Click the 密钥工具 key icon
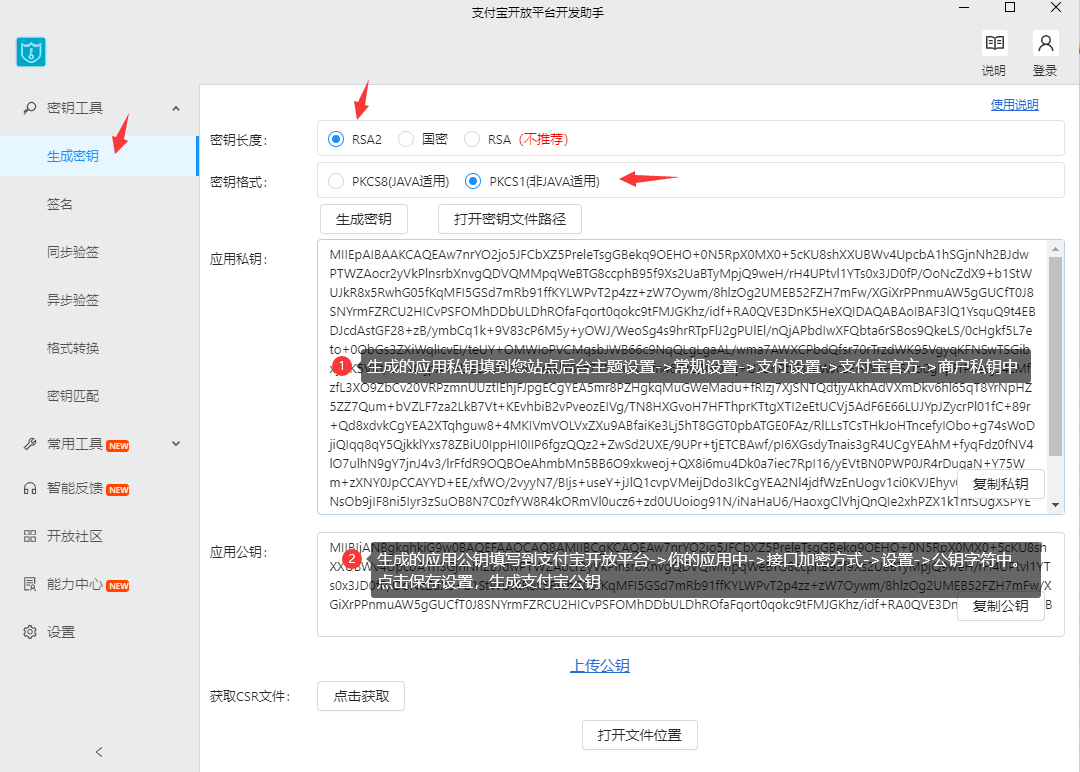Viewport: 1080px width, 772px height. (30, 108)
